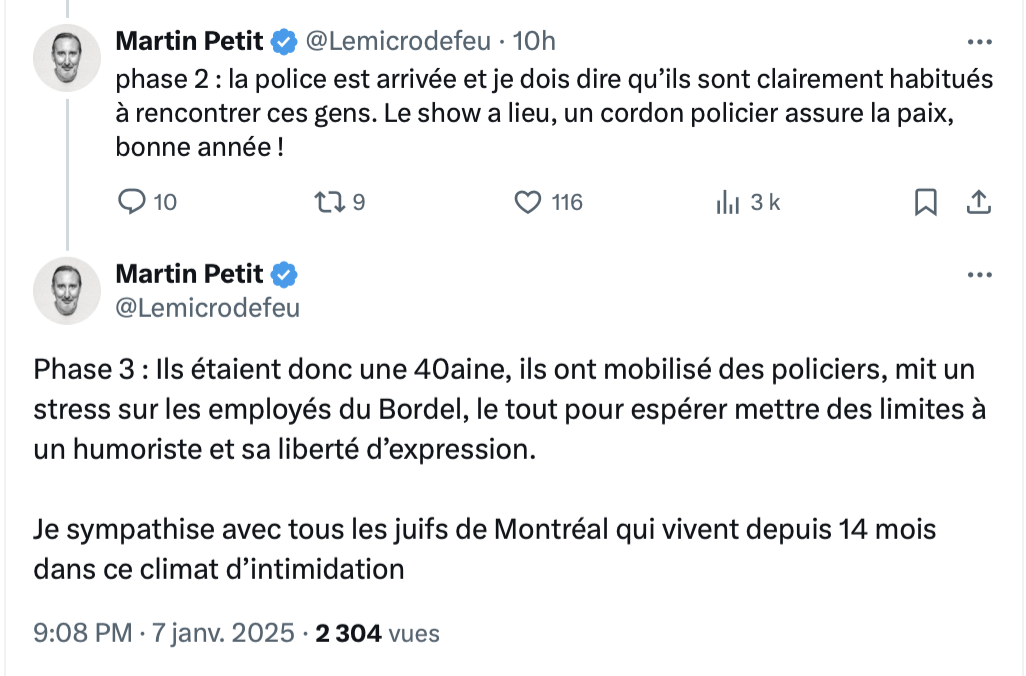View analytics showing 3 k views
This screenshot has height=676, width=1026.
point(727,202)
